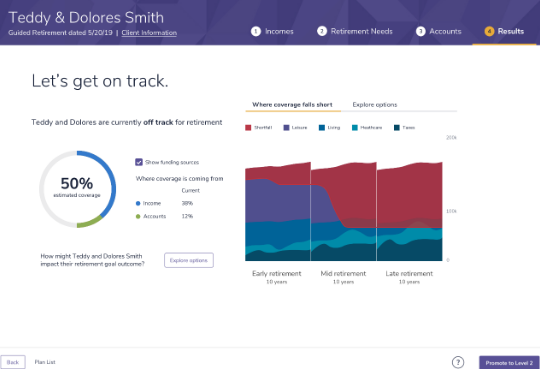Select Where coverage falls short tab
This screenshot has height=369, width=540.
coord(292,104)
